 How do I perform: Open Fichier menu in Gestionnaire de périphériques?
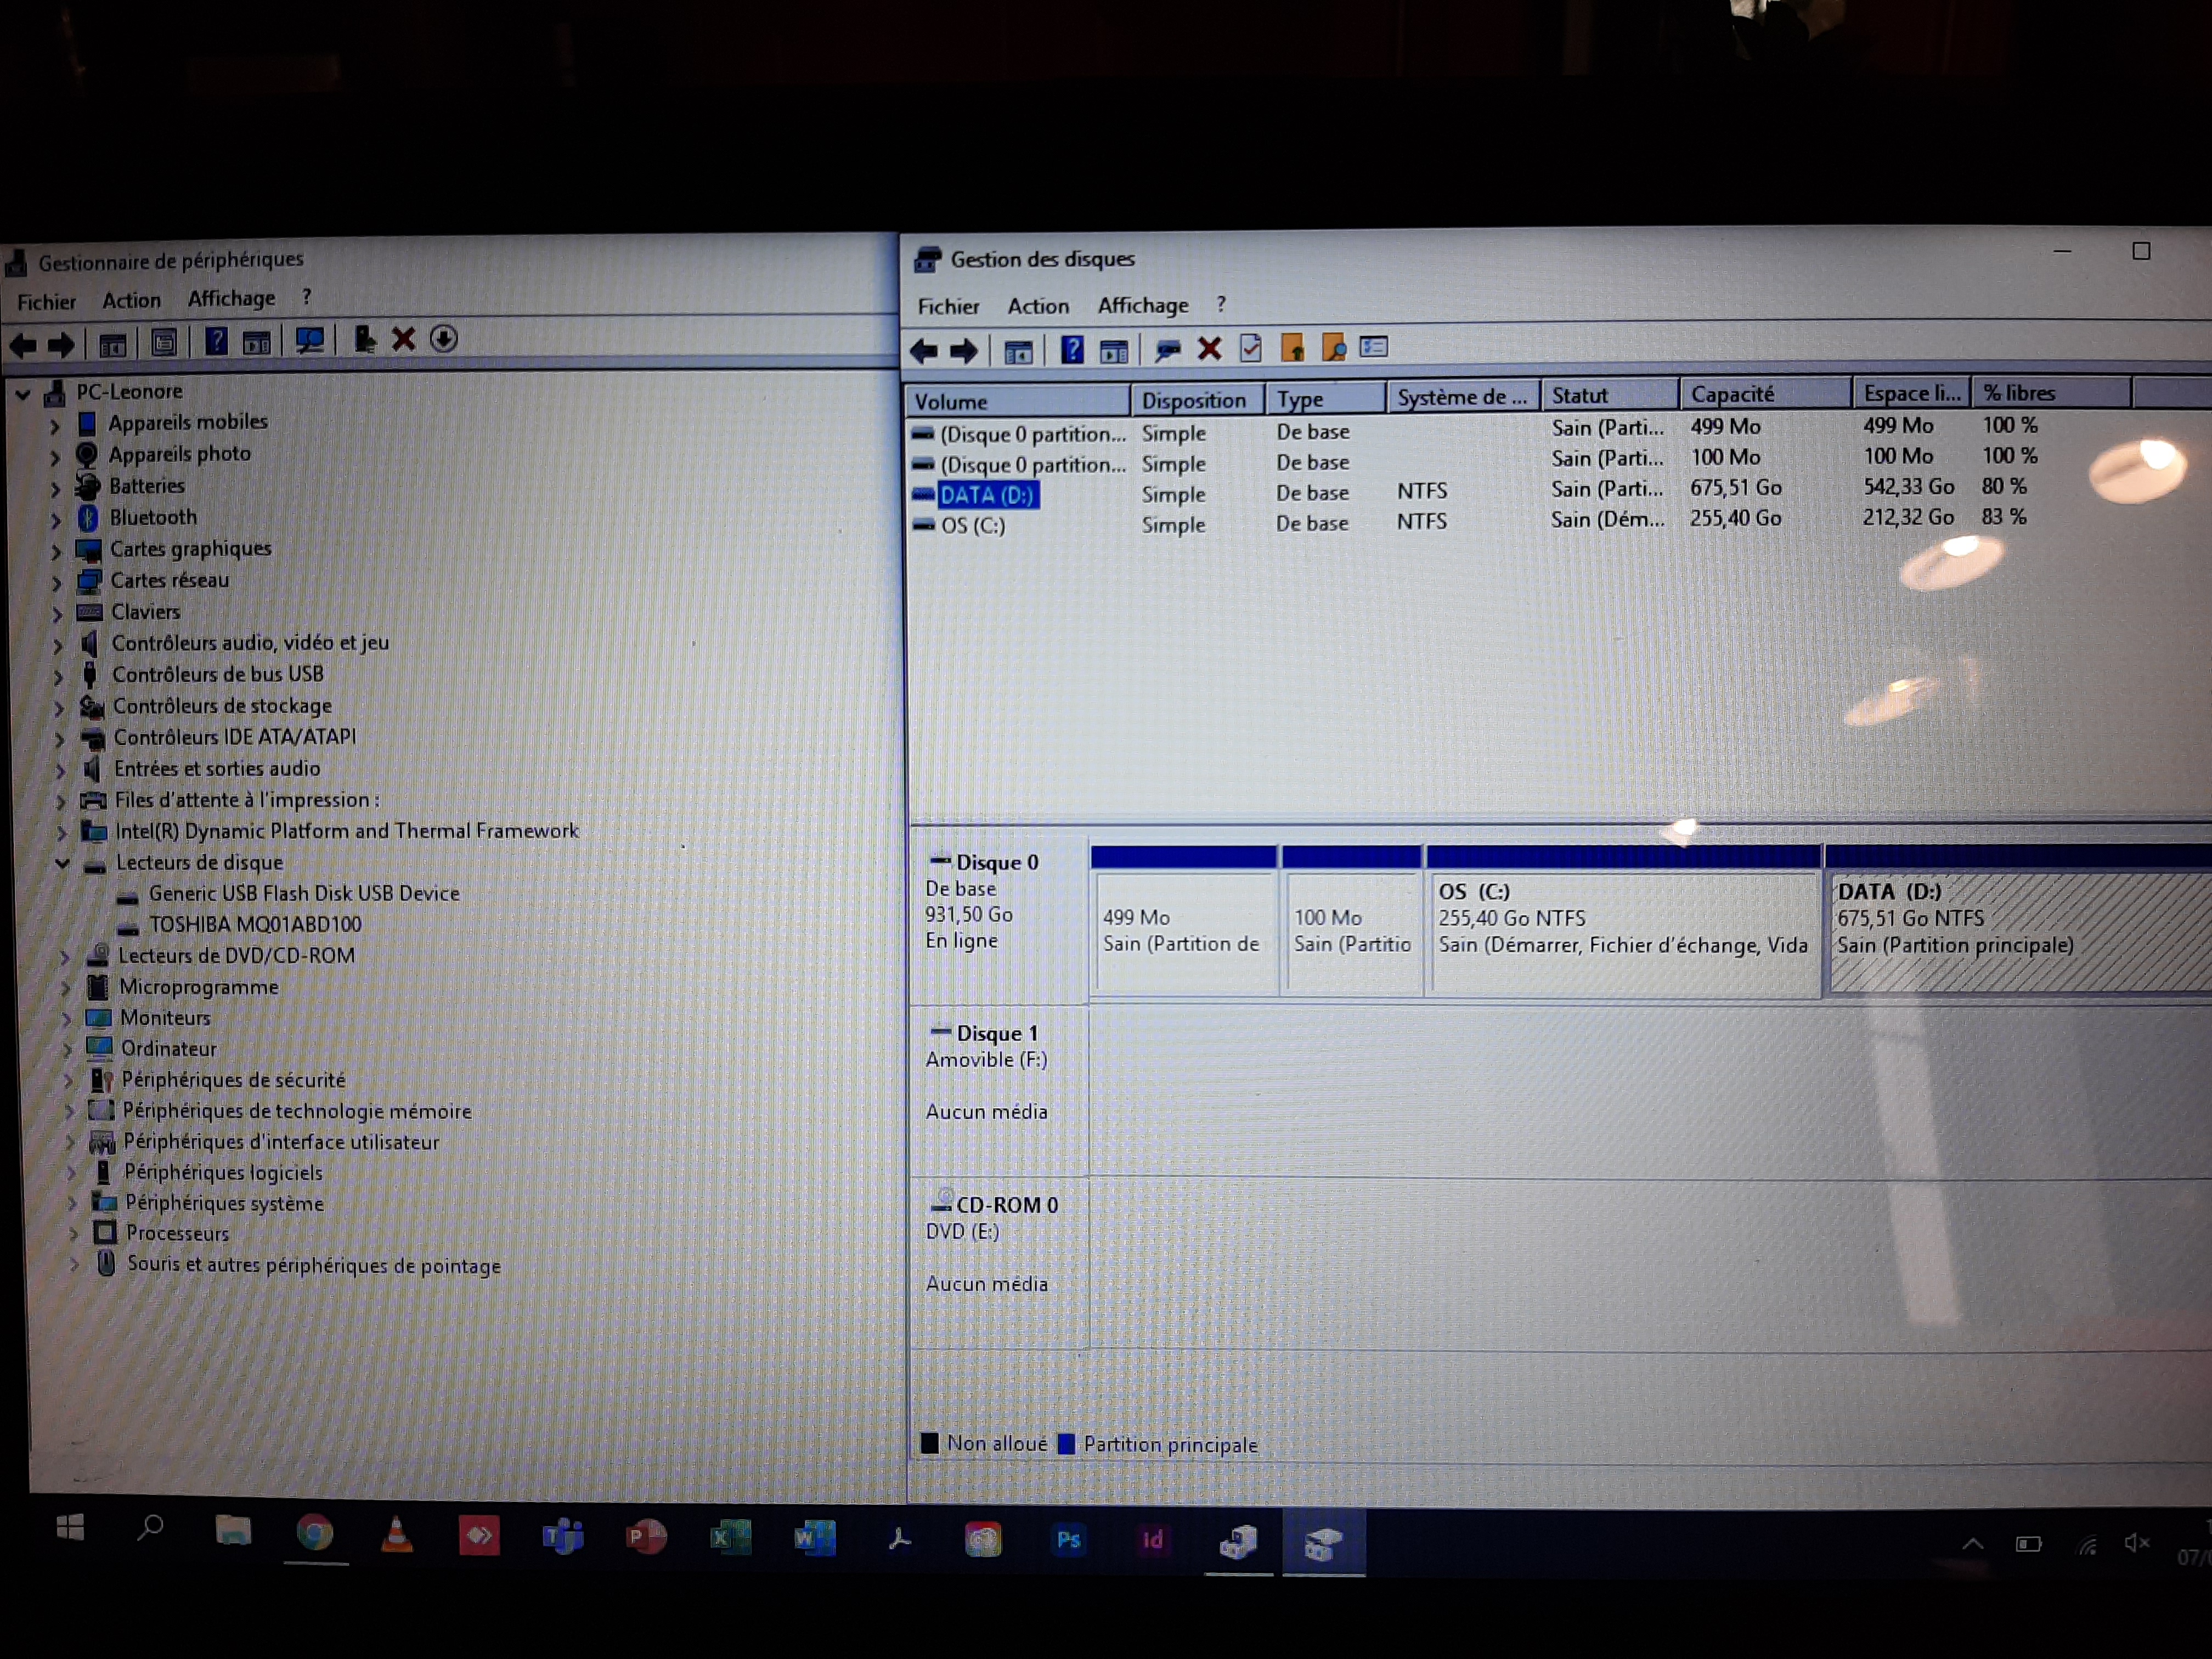(46, 302)
